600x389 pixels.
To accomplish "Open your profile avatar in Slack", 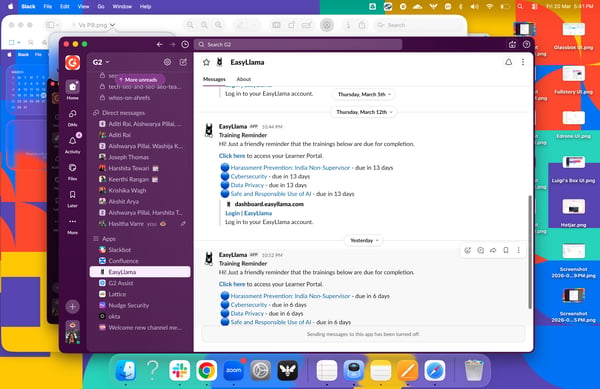I will 72,332.
